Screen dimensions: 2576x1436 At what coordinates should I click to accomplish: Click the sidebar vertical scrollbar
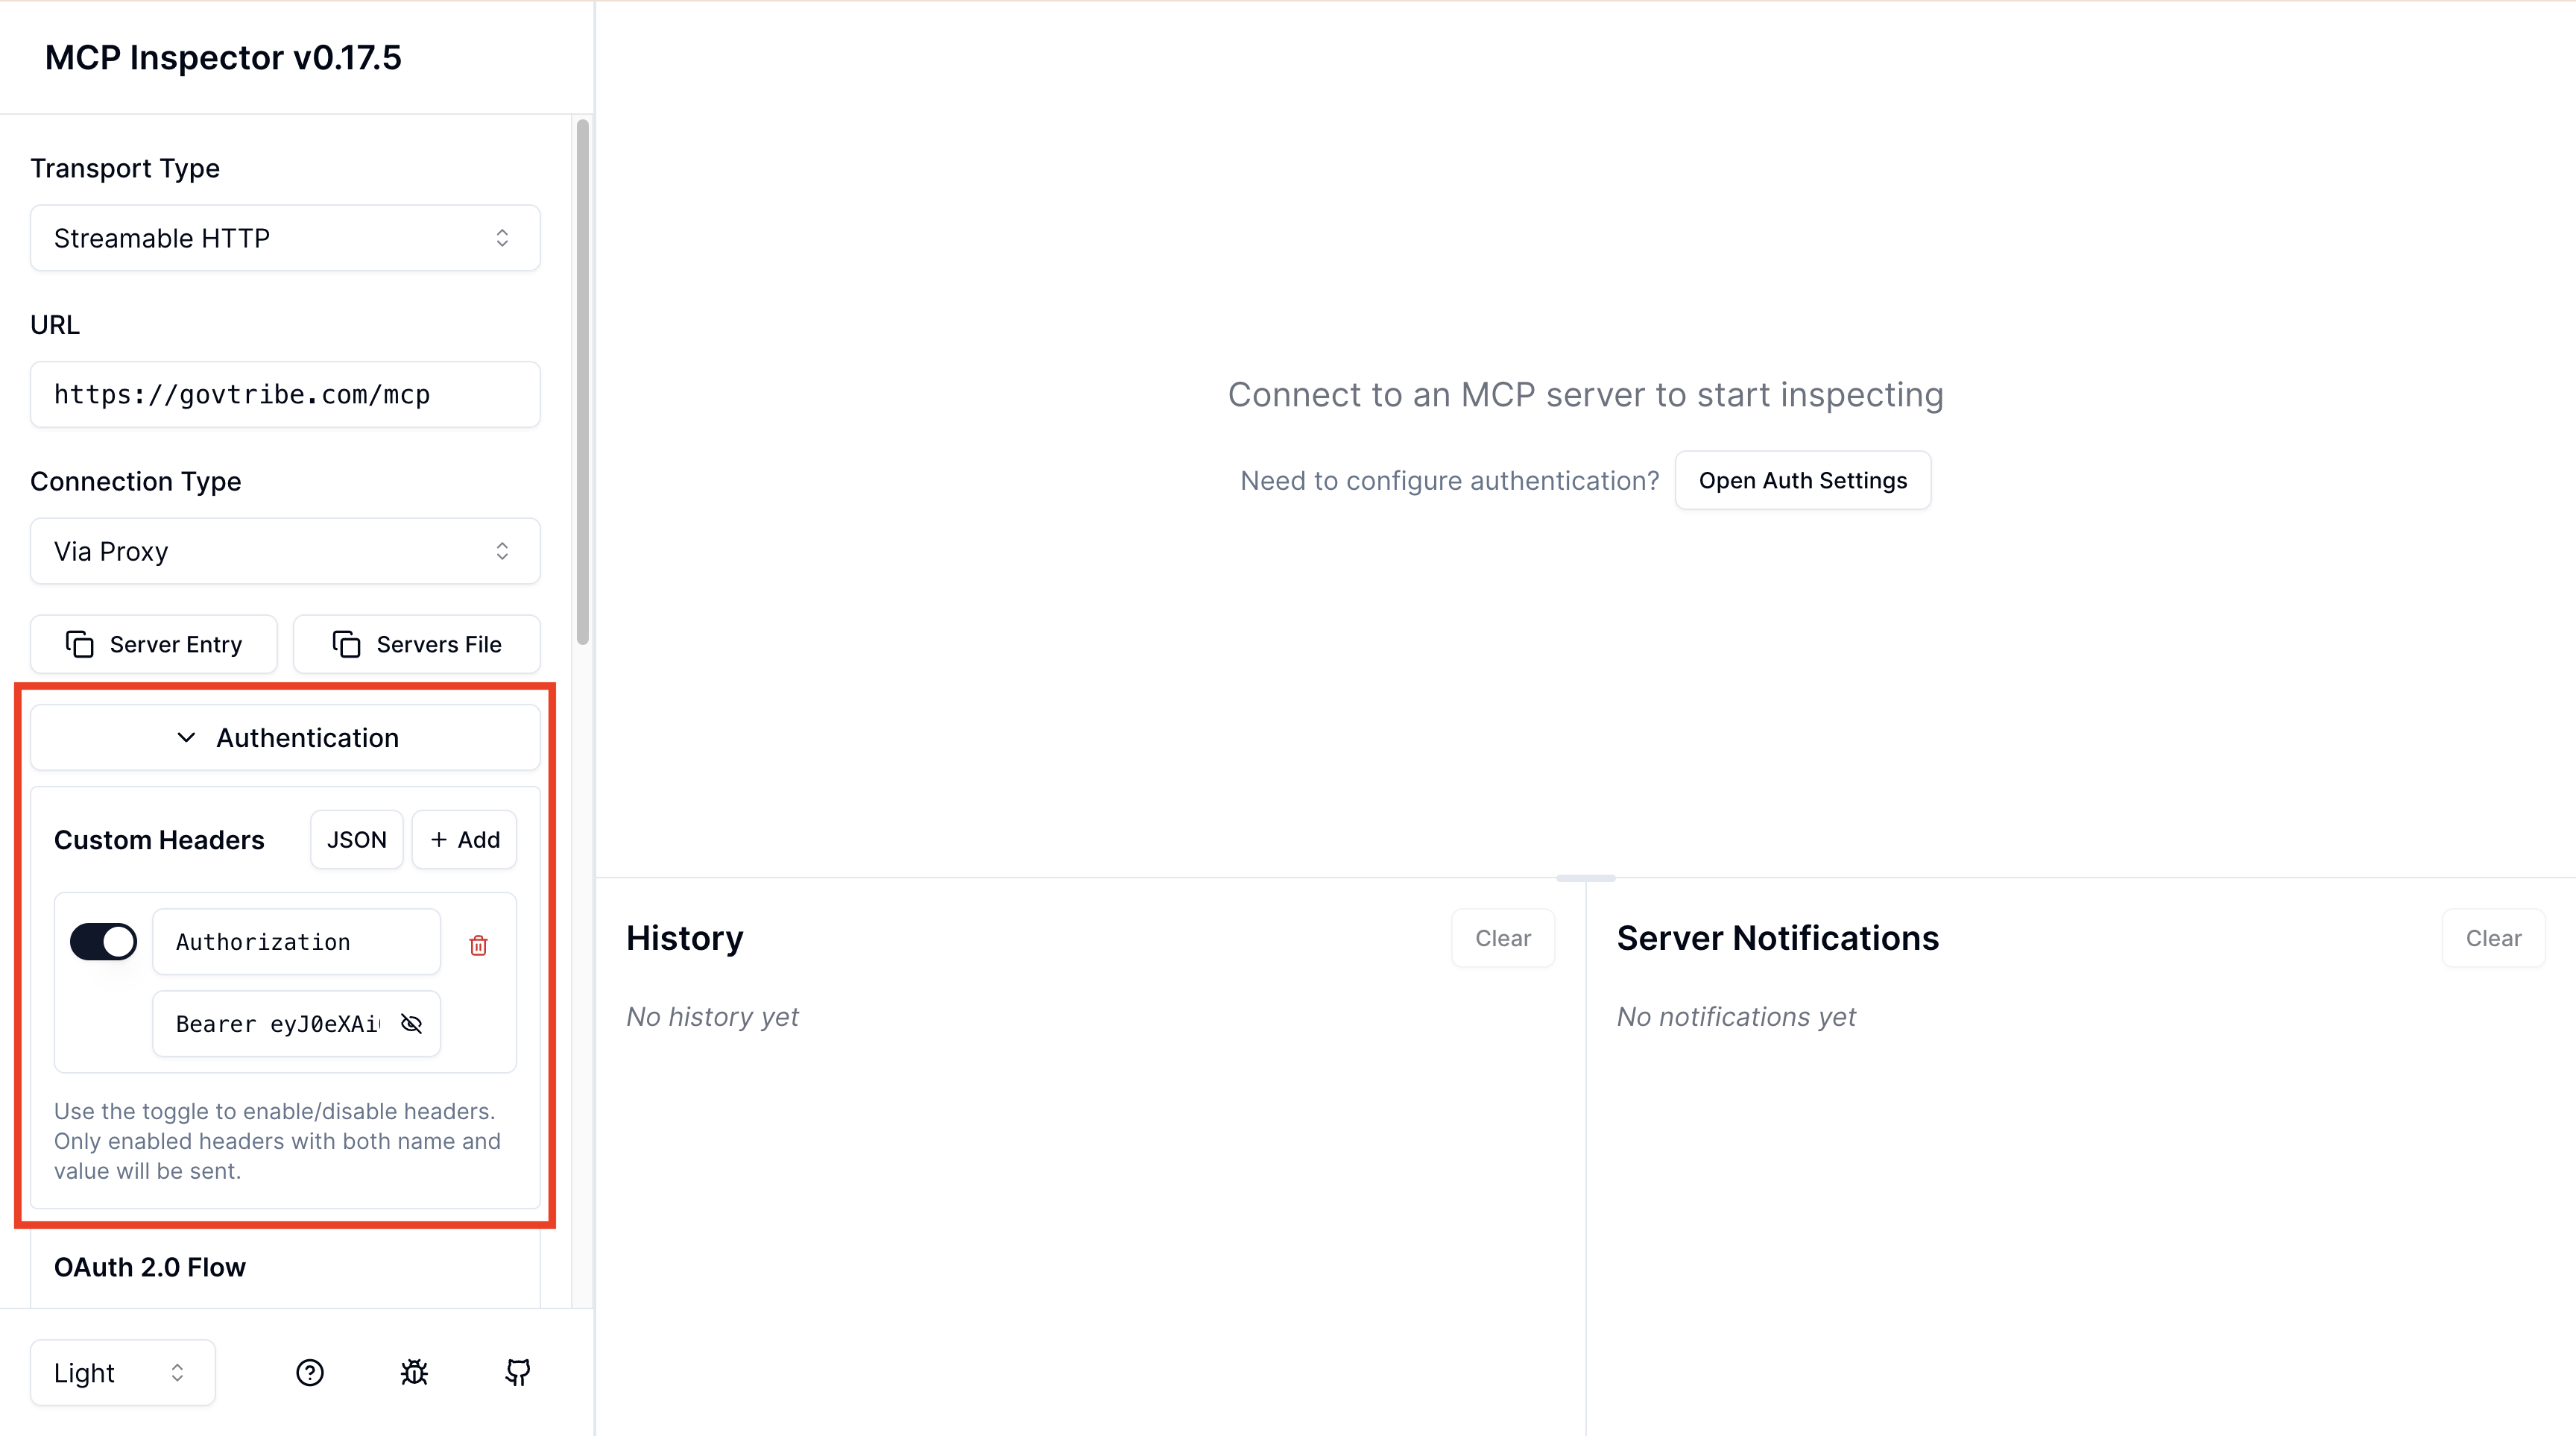tap(583, 380)
